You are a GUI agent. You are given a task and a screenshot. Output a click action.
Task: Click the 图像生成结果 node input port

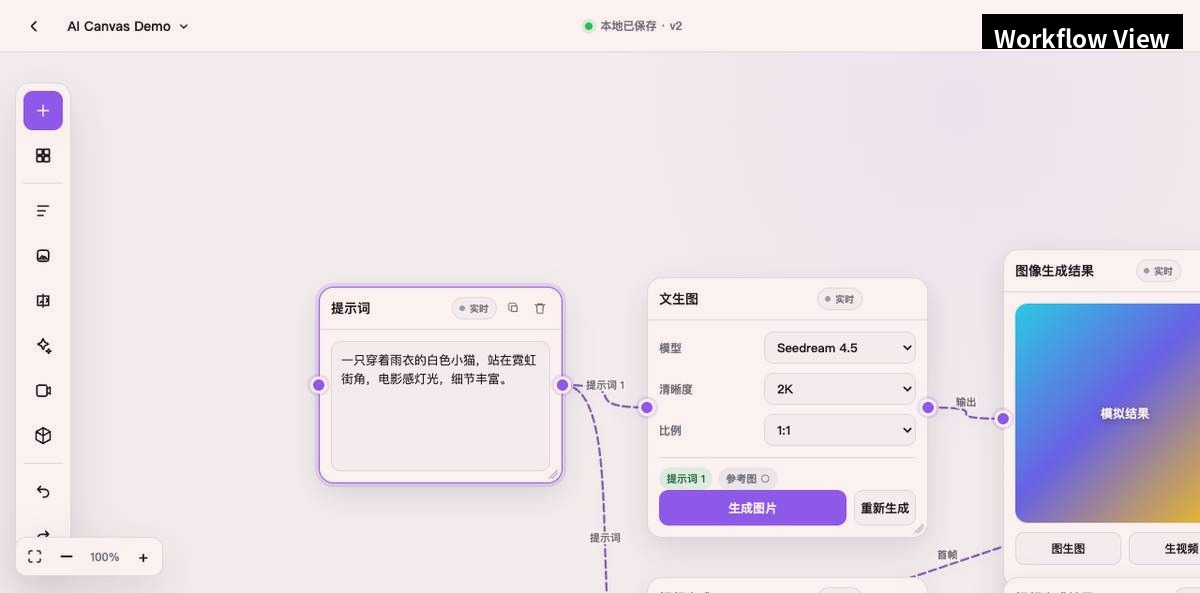point(1003,418)
